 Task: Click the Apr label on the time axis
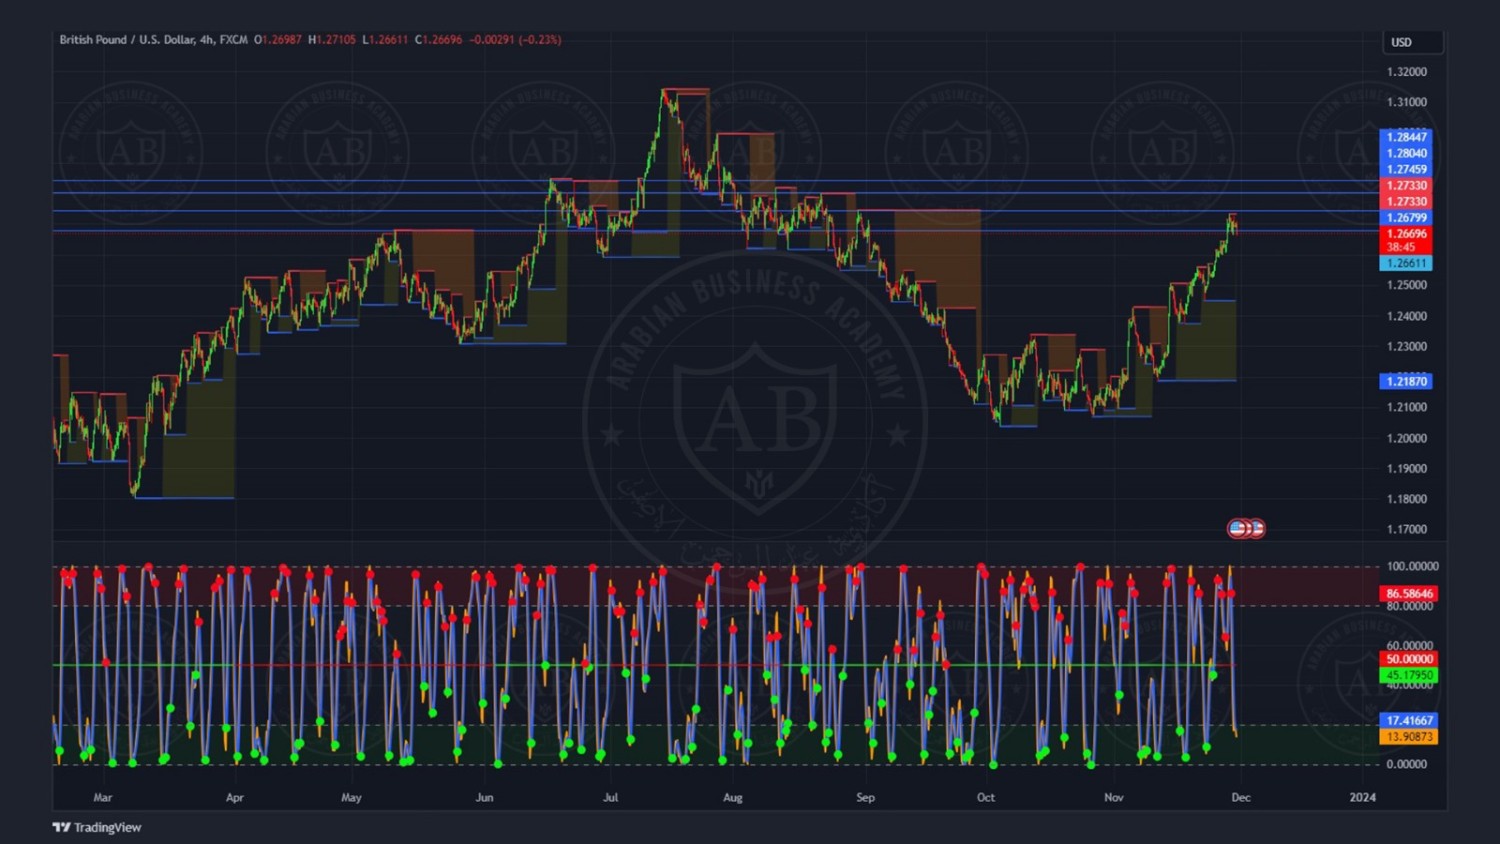click(235, 797)
